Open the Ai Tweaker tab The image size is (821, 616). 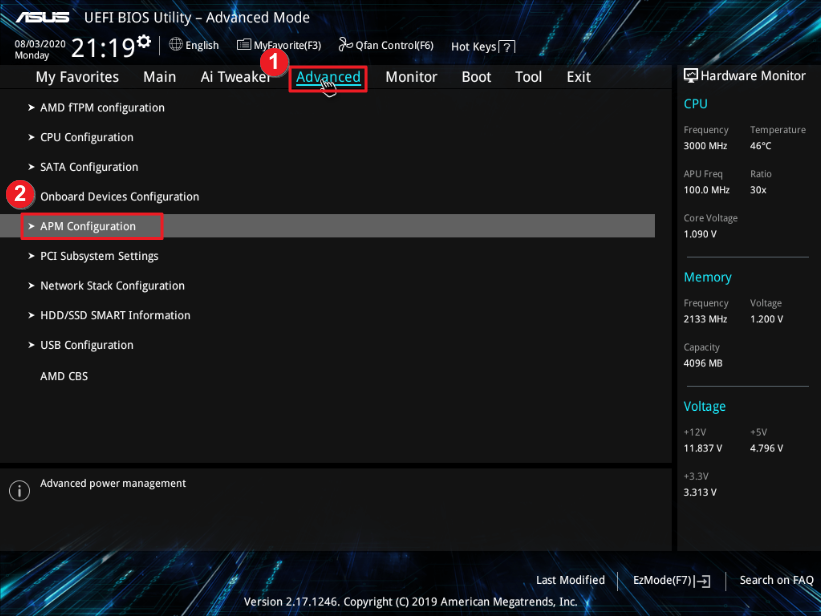[235, 77]
